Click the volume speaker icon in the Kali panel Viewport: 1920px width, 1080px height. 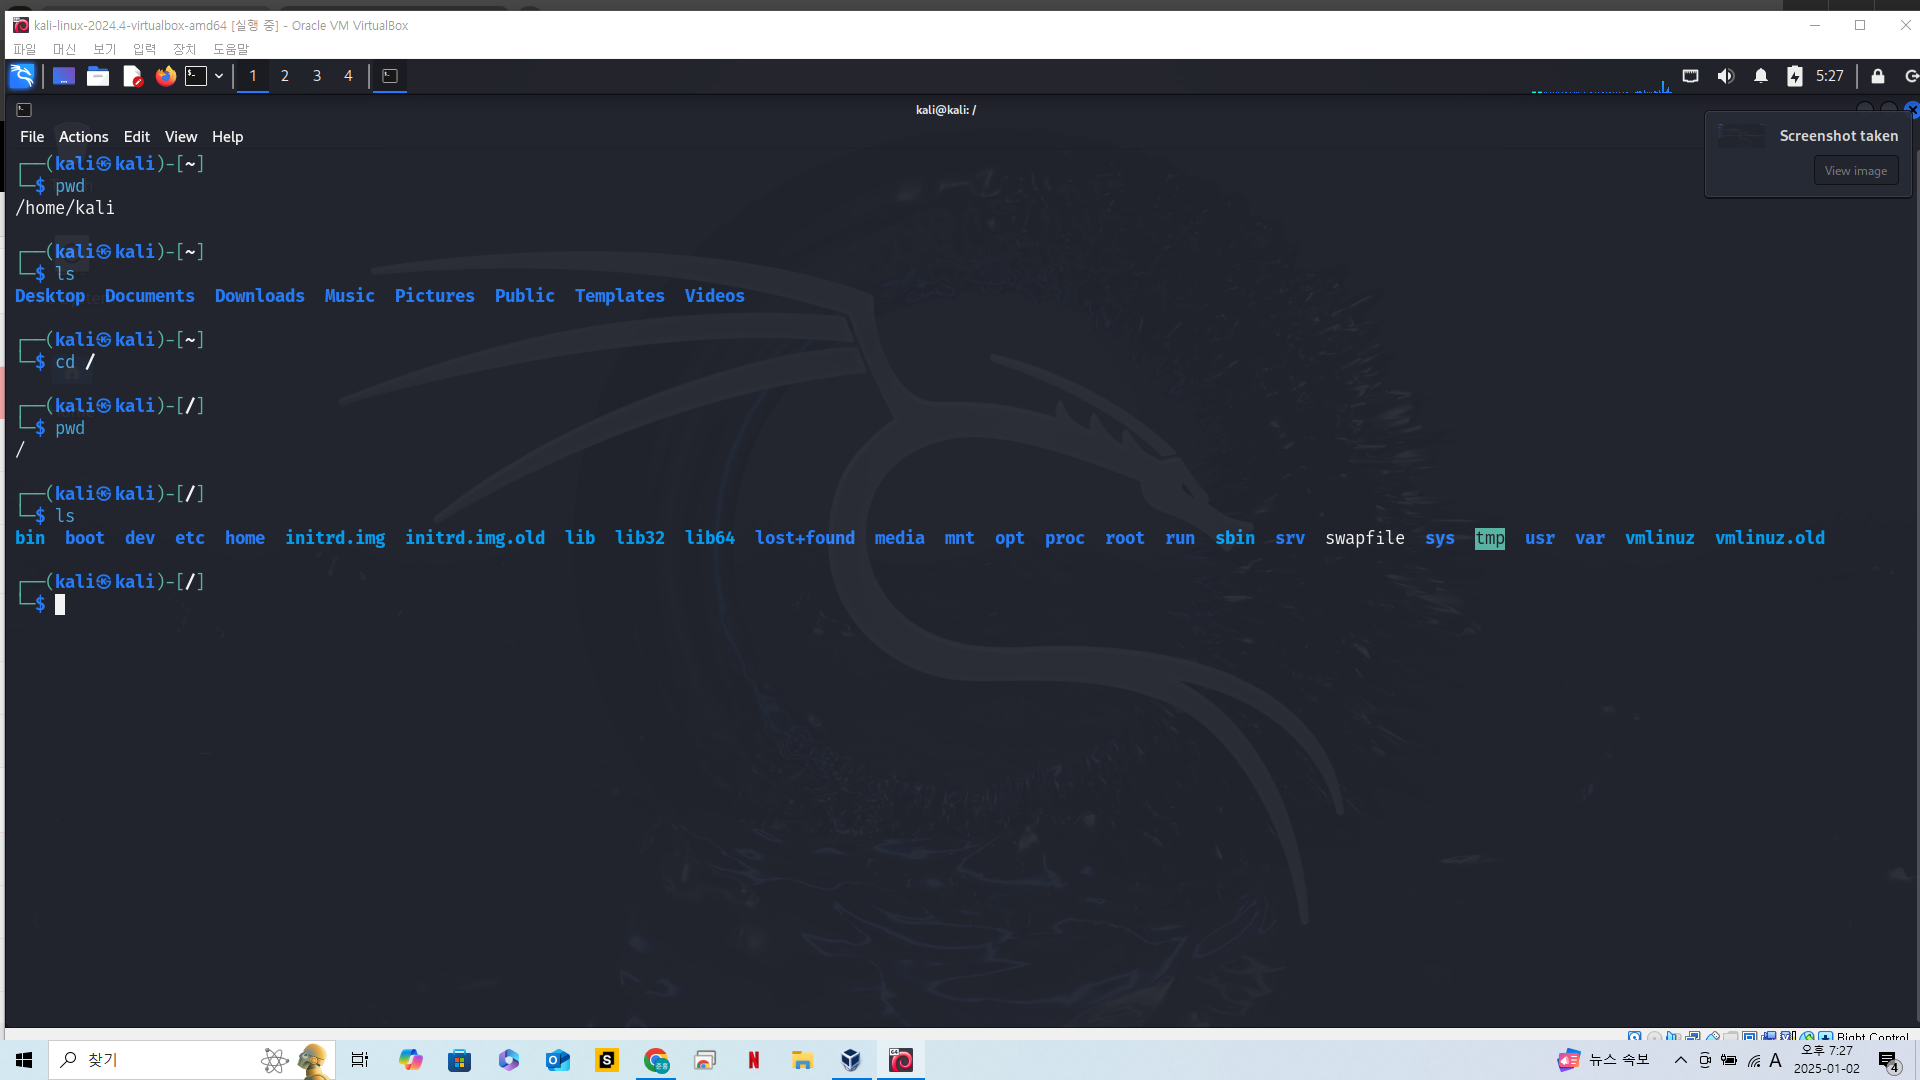click(x=1725, y=76)
